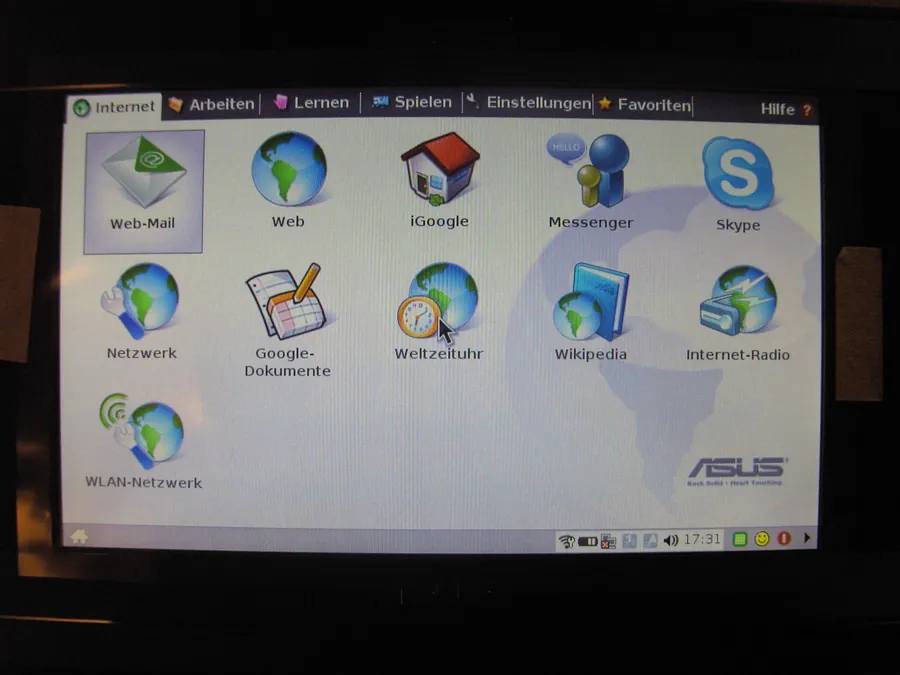Viewport: 900px width, 675px height.
Task: Start Internet-Radio
Action: click(738, 301)
